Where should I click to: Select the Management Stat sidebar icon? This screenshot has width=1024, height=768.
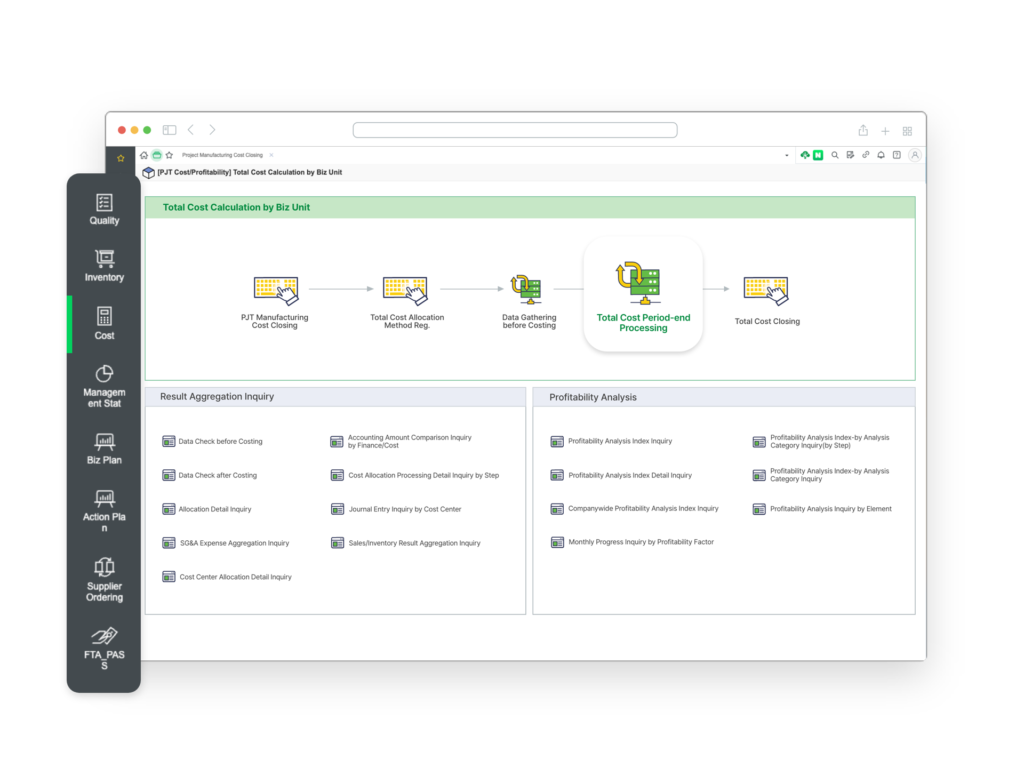(x=104, y=386)
